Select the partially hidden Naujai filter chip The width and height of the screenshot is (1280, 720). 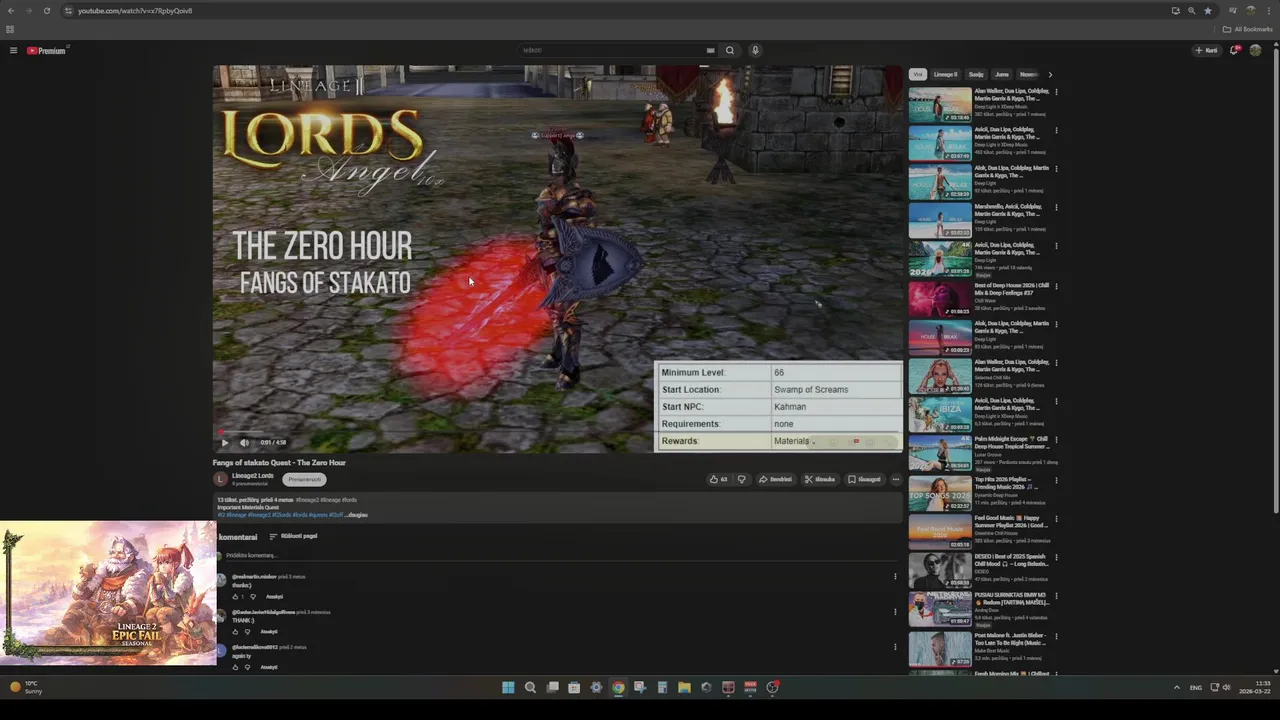tap(1028, 74)
